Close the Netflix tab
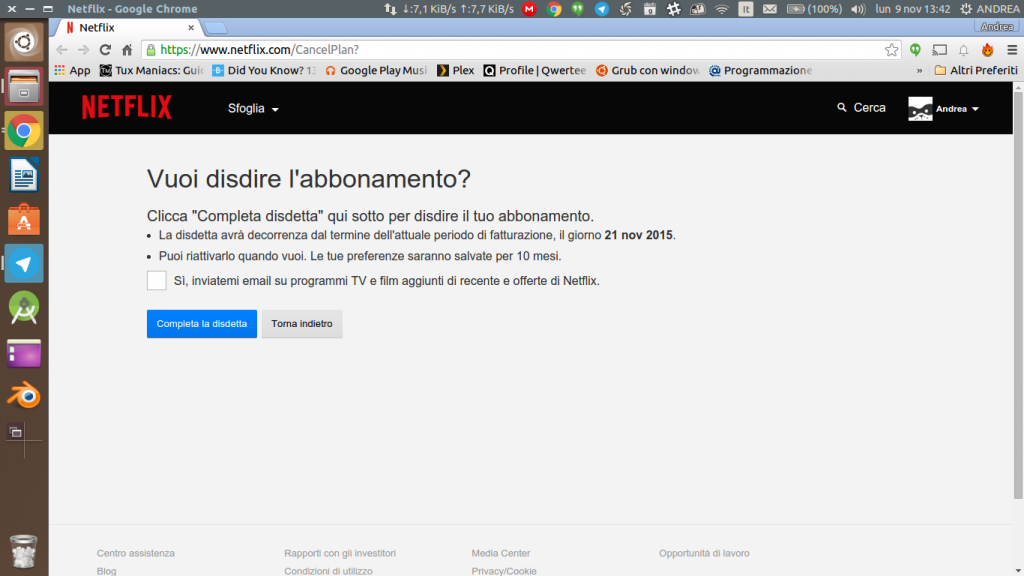This screenshot has height=576, width=1024. [x=191, y=27]
